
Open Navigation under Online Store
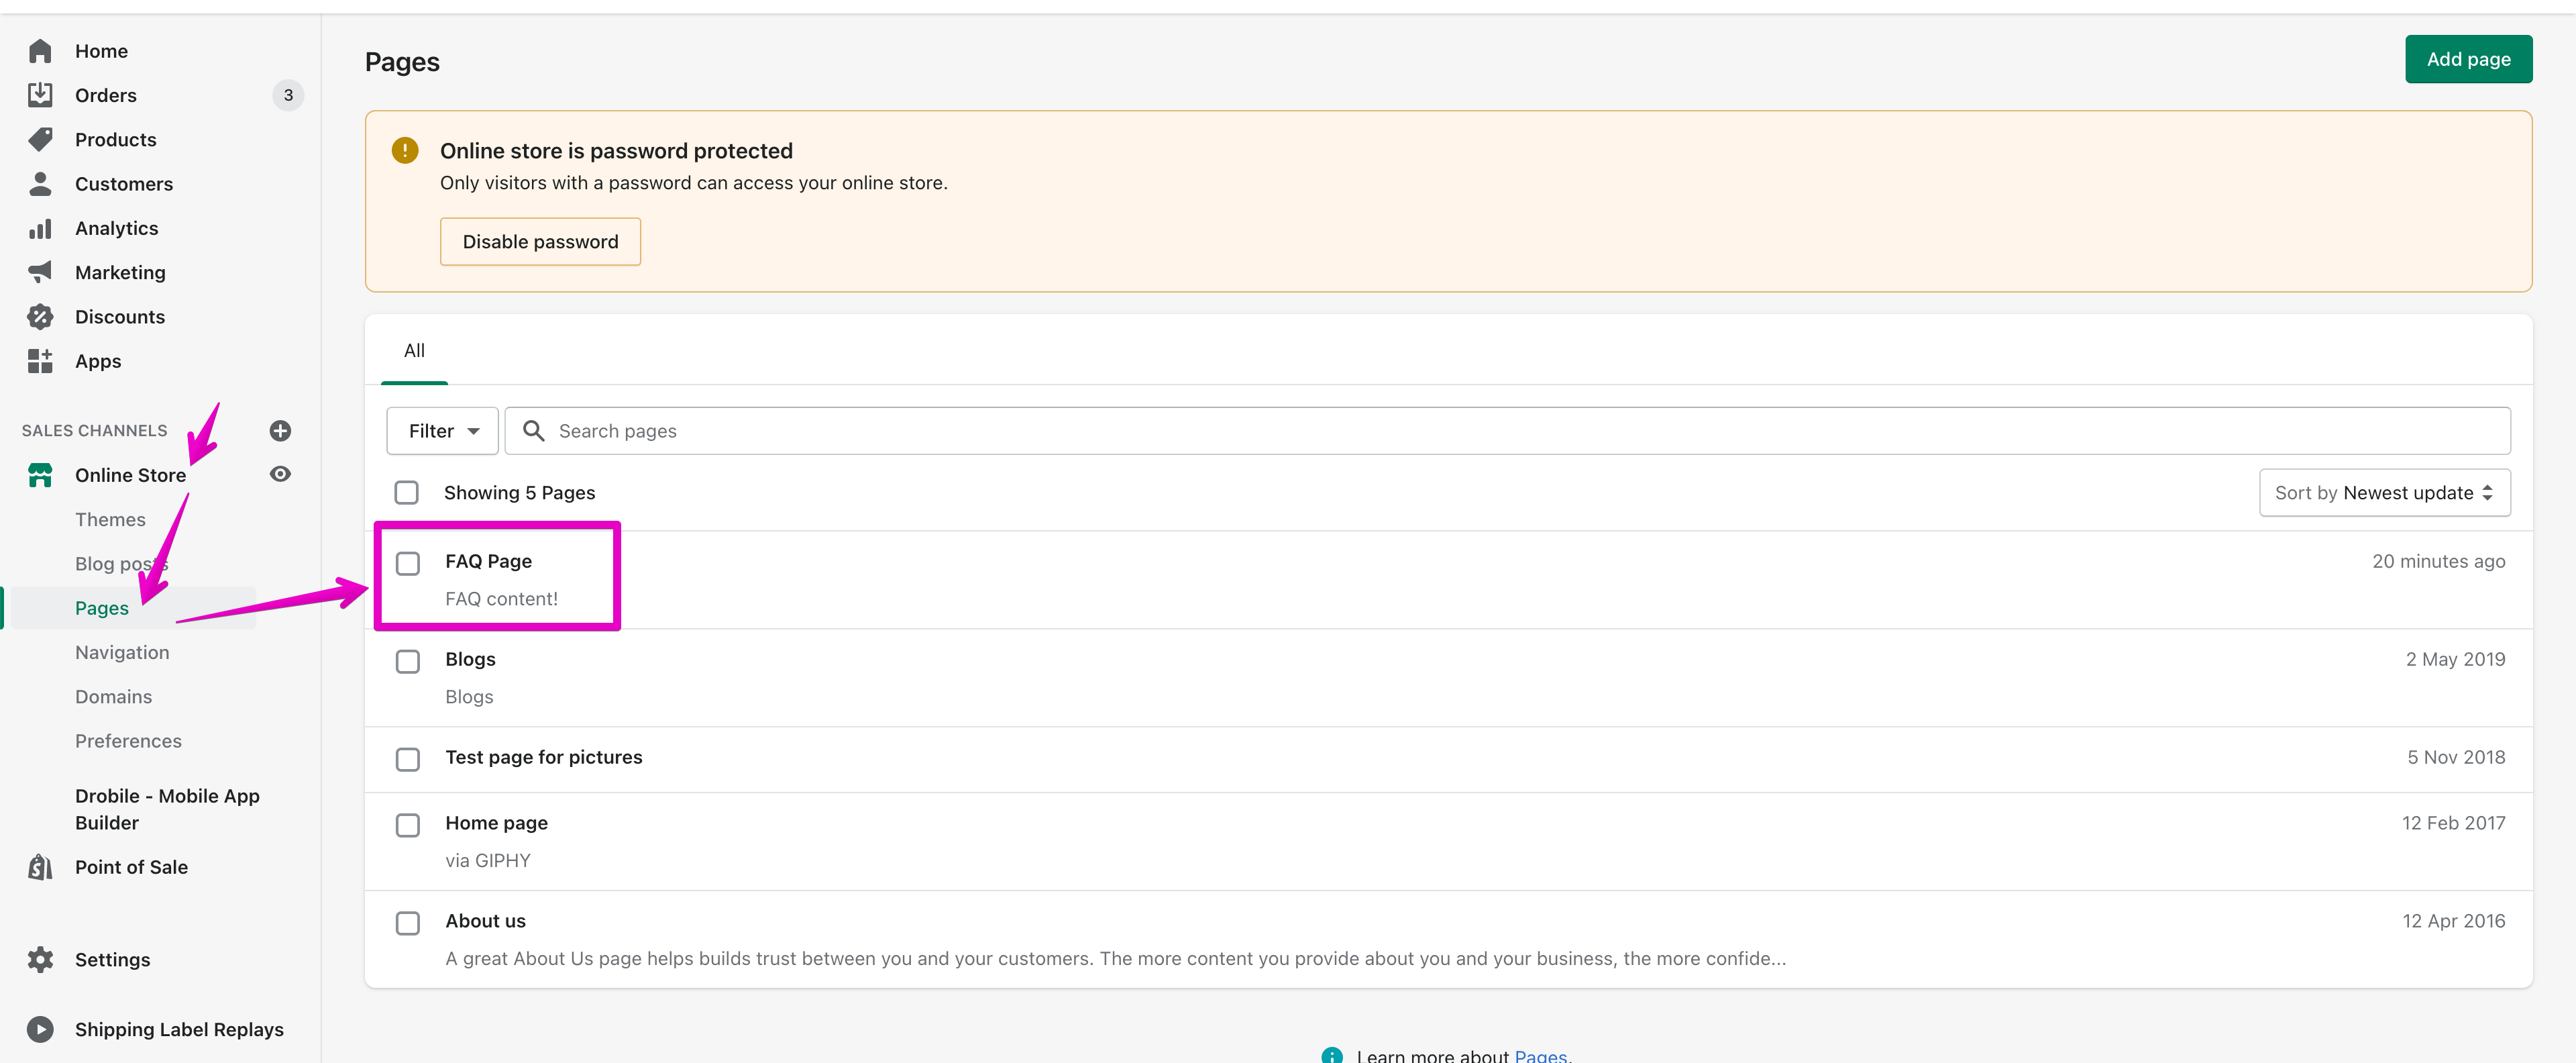point(122,652)
